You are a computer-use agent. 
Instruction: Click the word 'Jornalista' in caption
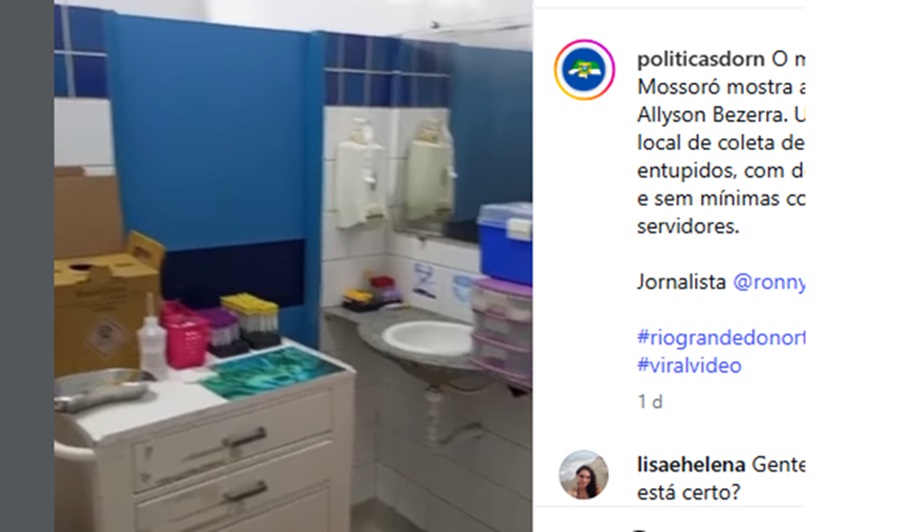tap(681, 282)
